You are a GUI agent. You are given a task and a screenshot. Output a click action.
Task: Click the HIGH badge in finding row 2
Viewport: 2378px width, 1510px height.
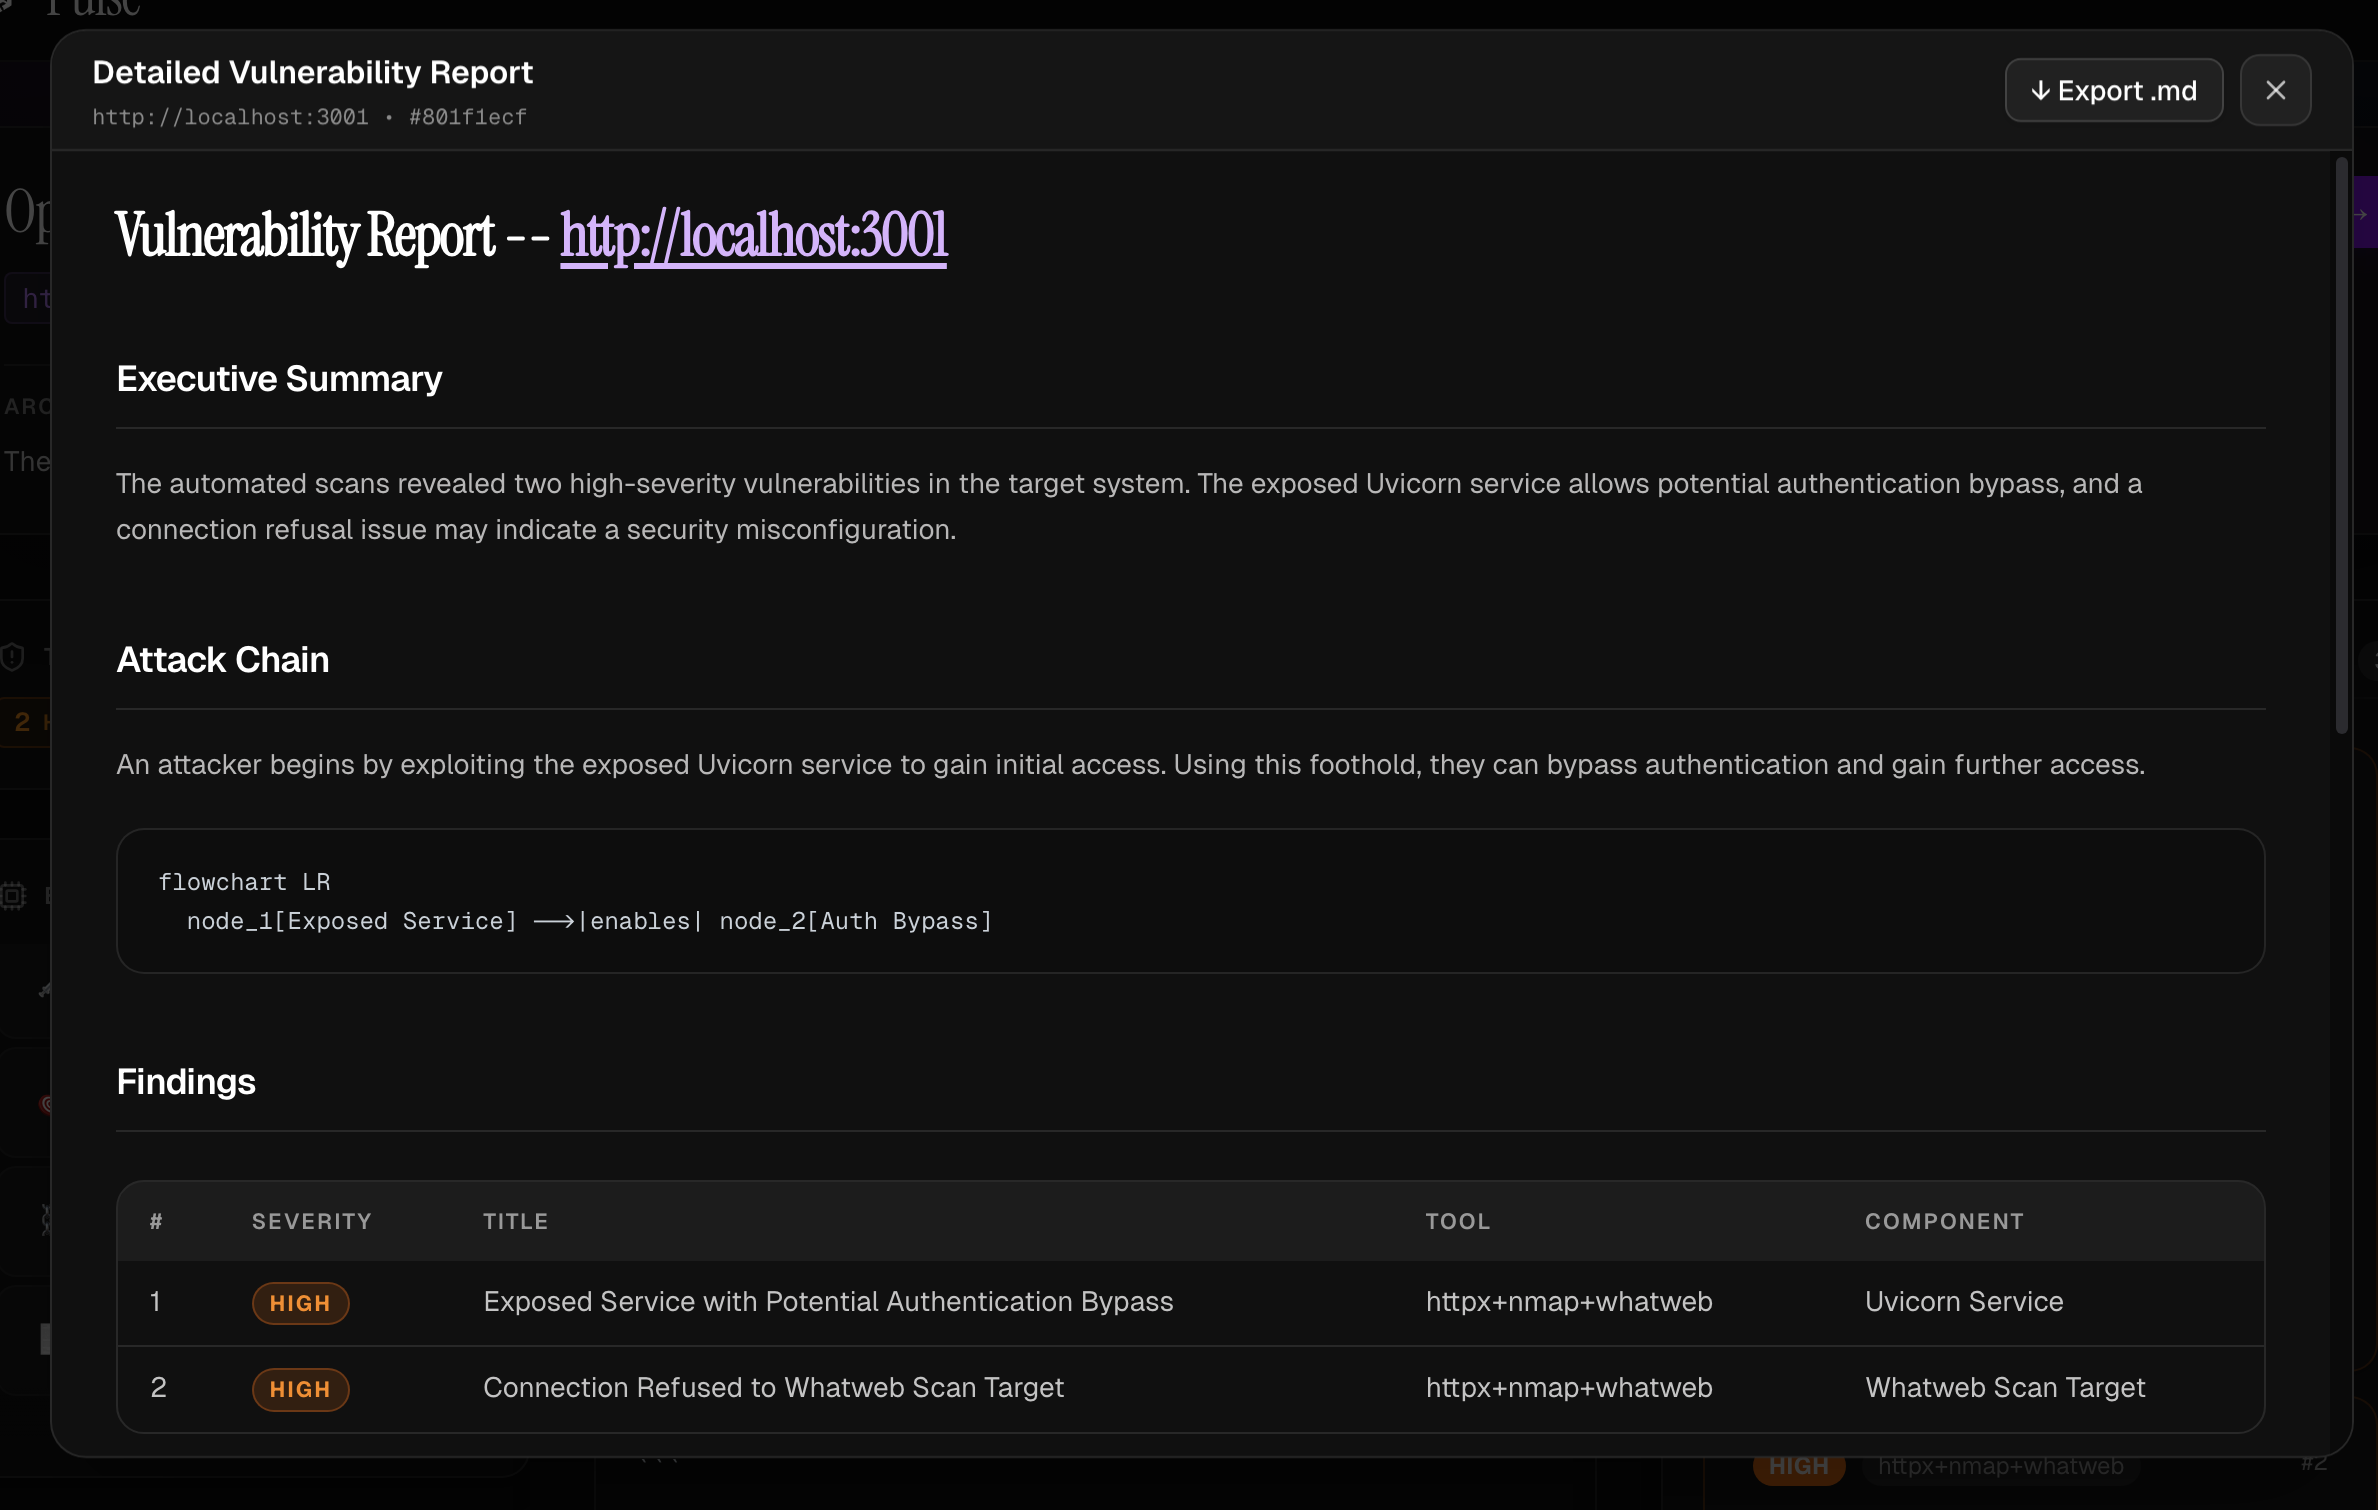tap(300, 1389)
